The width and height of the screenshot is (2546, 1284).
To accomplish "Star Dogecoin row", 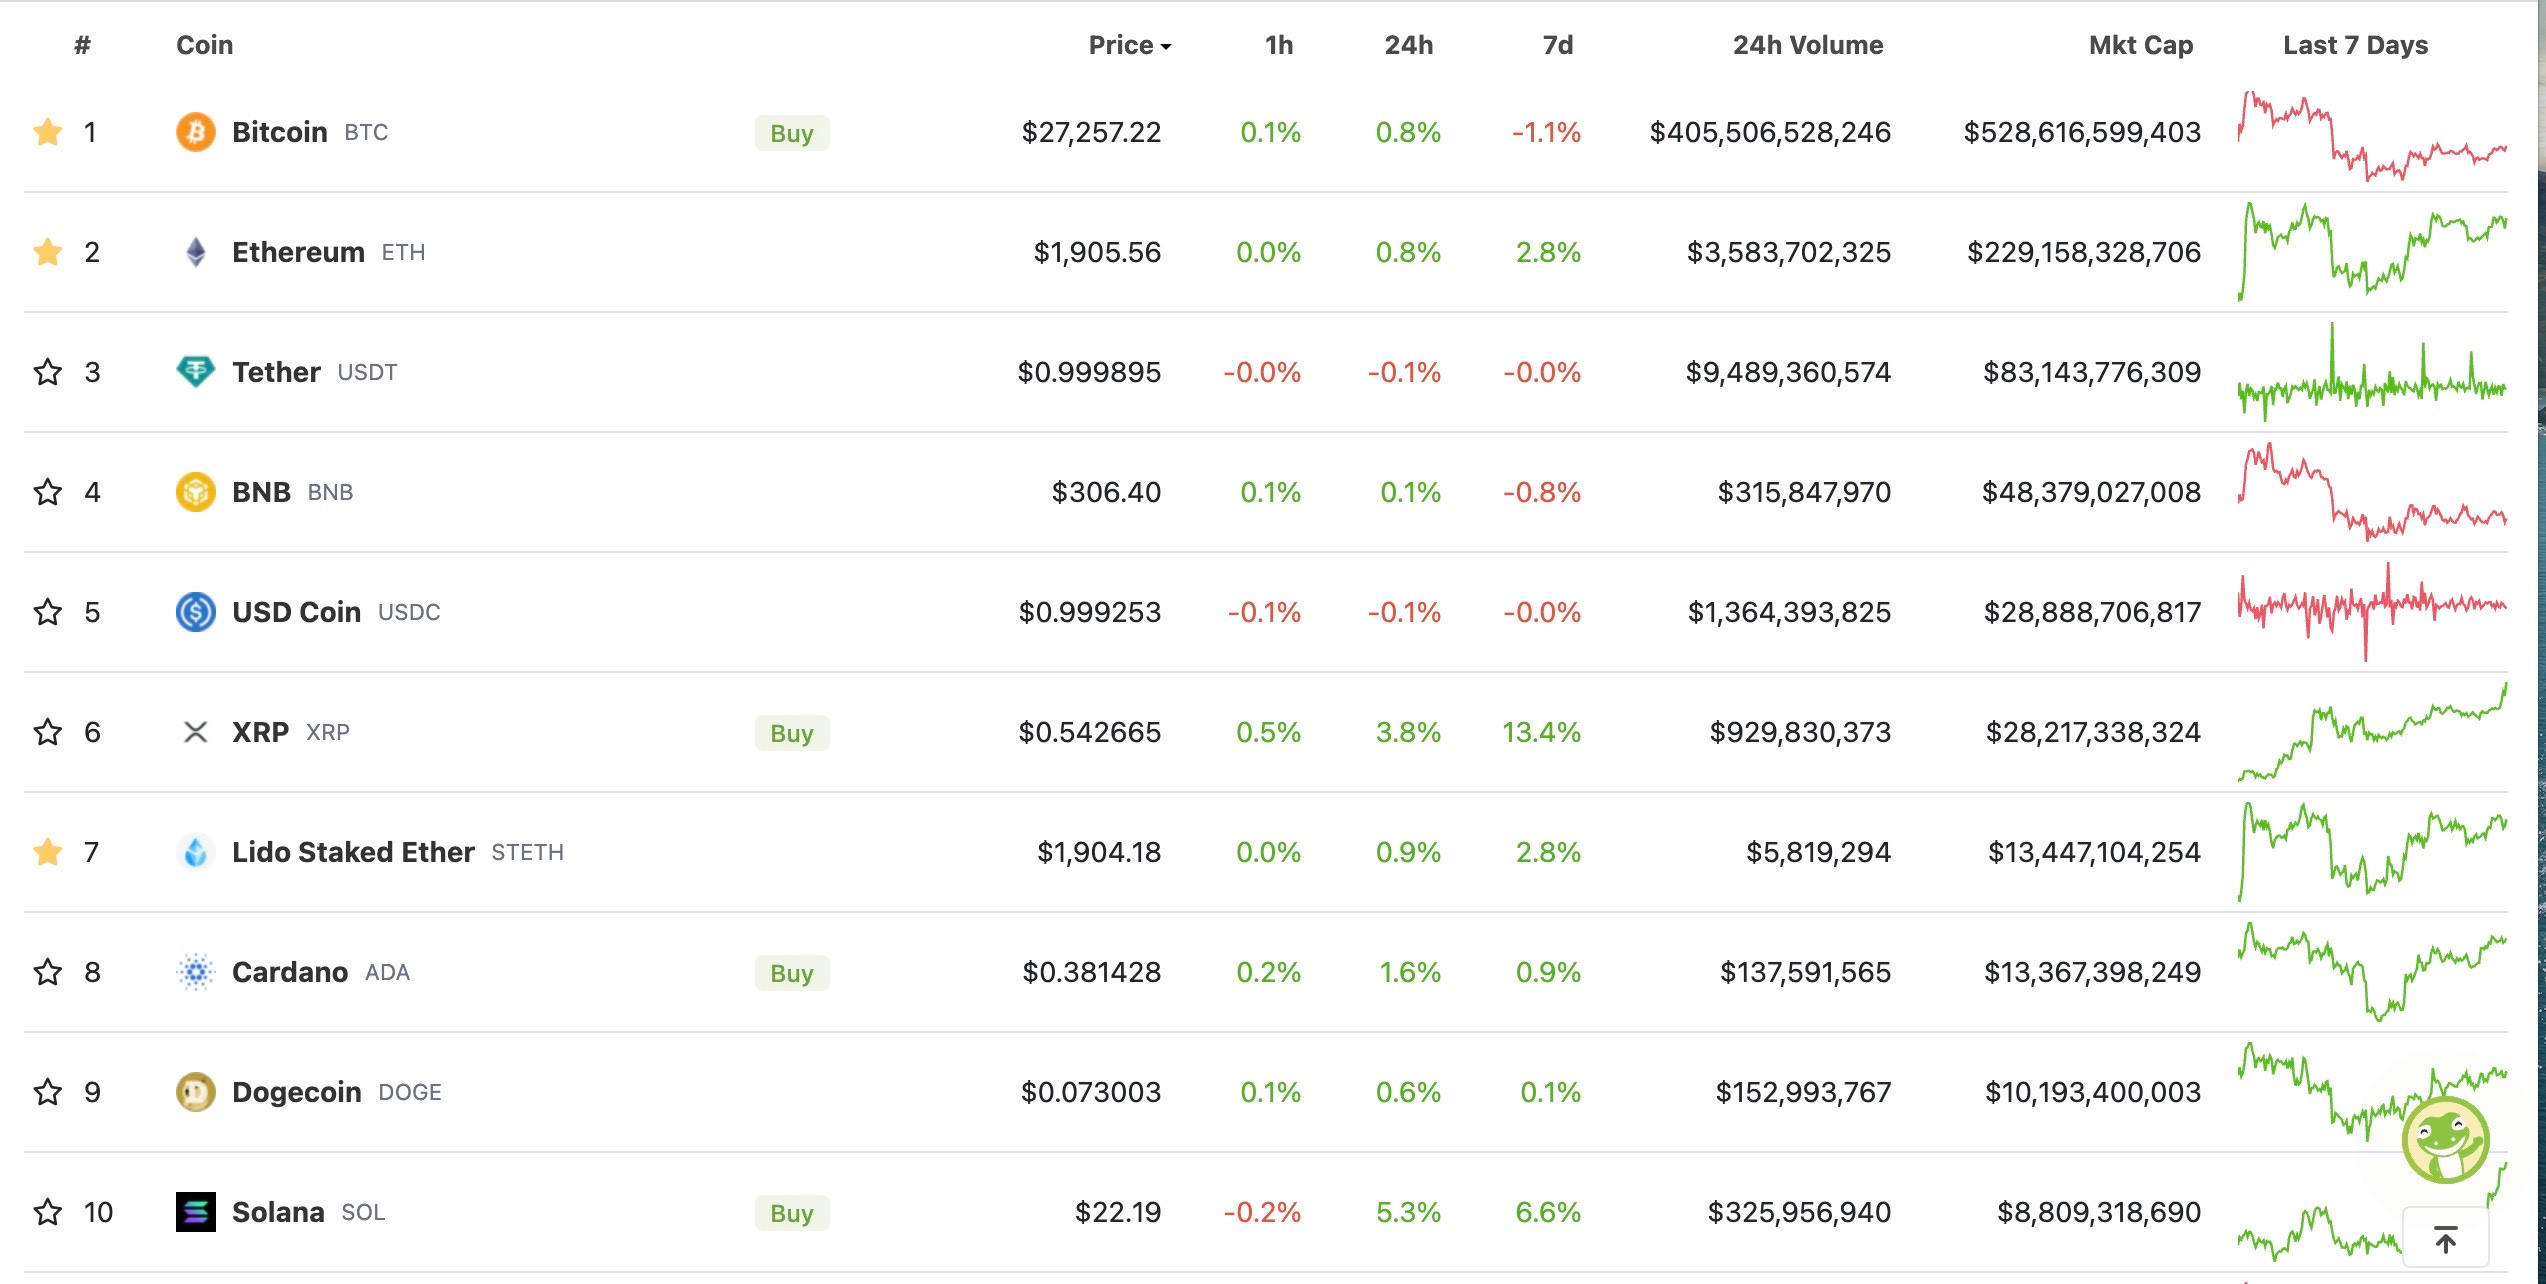I will coord(47,1092).
